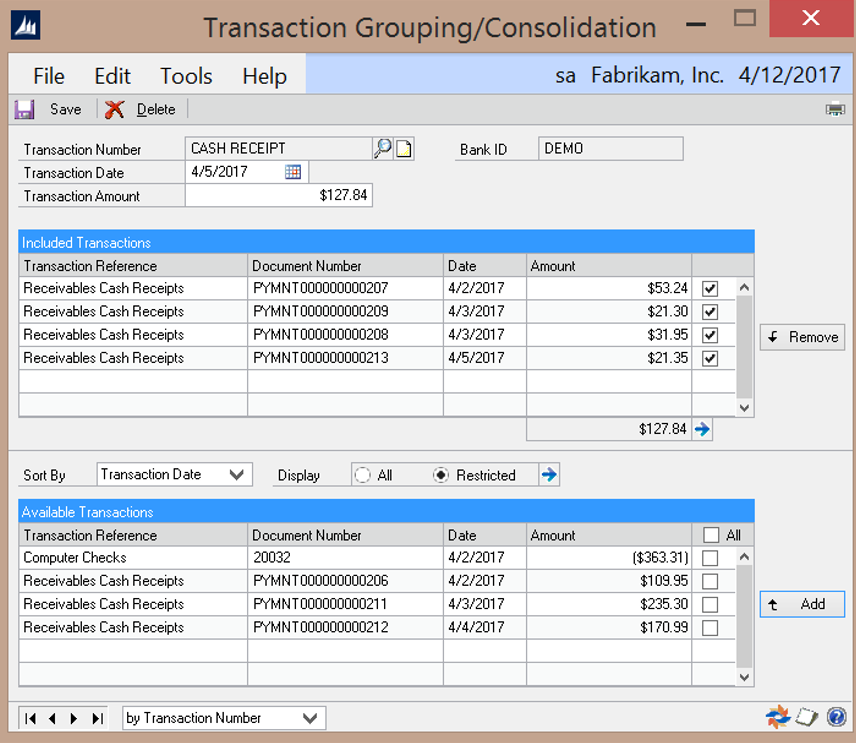Open the help question mark icon
The width and height of the screenshot is (856, 743).
pos(836,717)
